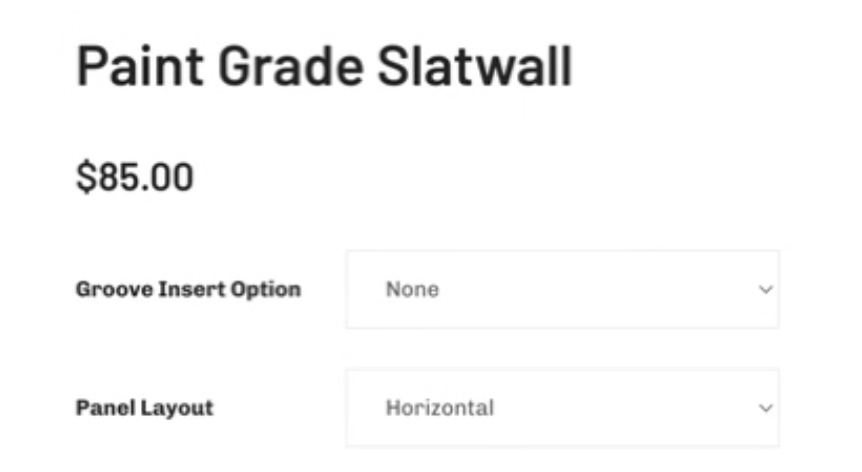
Task: Select the Horizontal value text
Action: 439,408
